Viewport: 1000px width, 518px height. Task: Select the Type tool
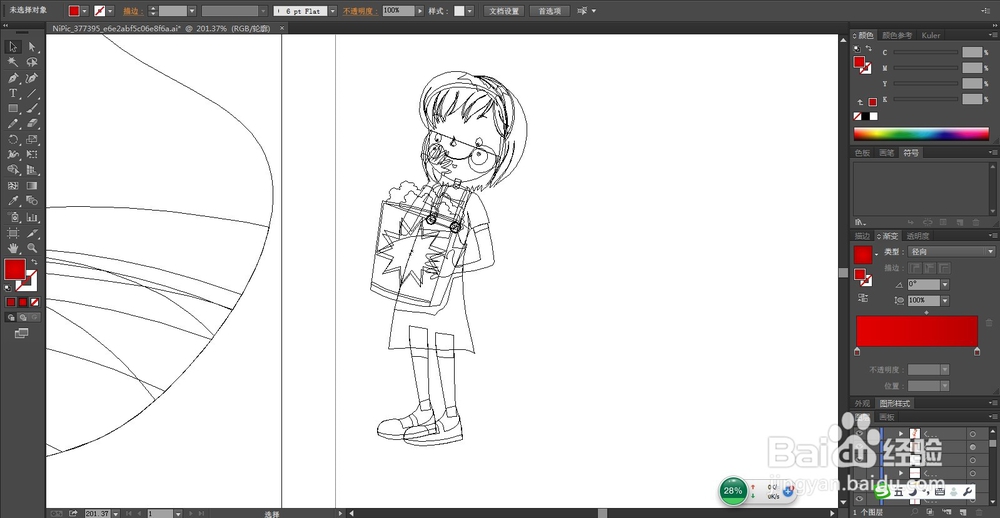pos(13,93)
